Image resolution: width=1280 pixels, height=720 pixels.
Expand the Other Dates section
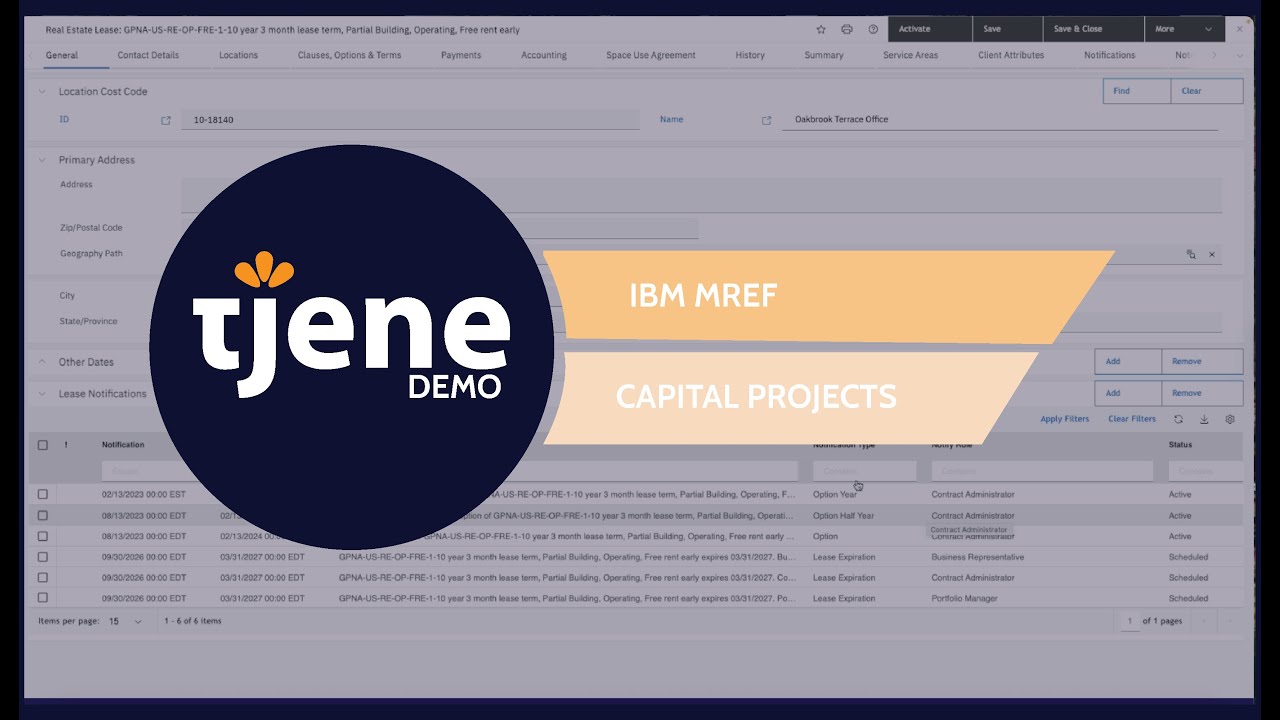pyautogui.click(x=42, y=362)
